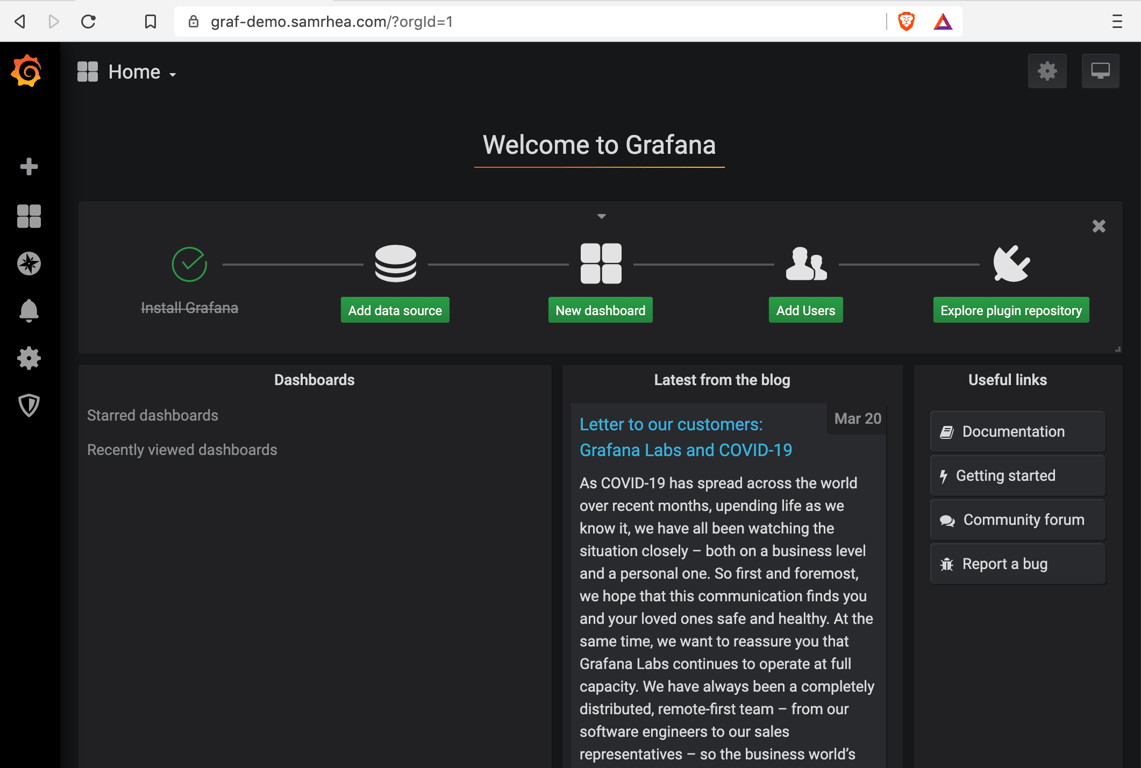Screen dimensions: 1141x768
Task: Click the Grafana logo in sidebar
Action: (x=27, y=71)
